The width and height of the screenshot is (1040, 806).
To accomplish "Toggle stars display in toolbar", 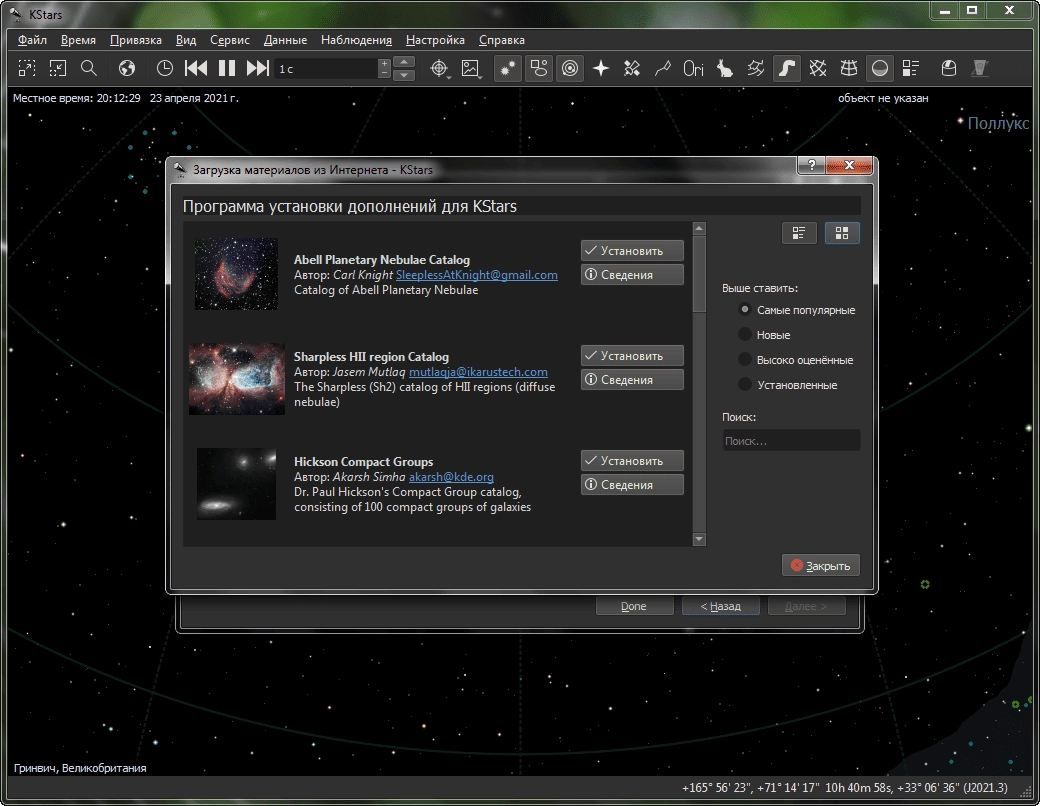I will (x=507, y=68).
